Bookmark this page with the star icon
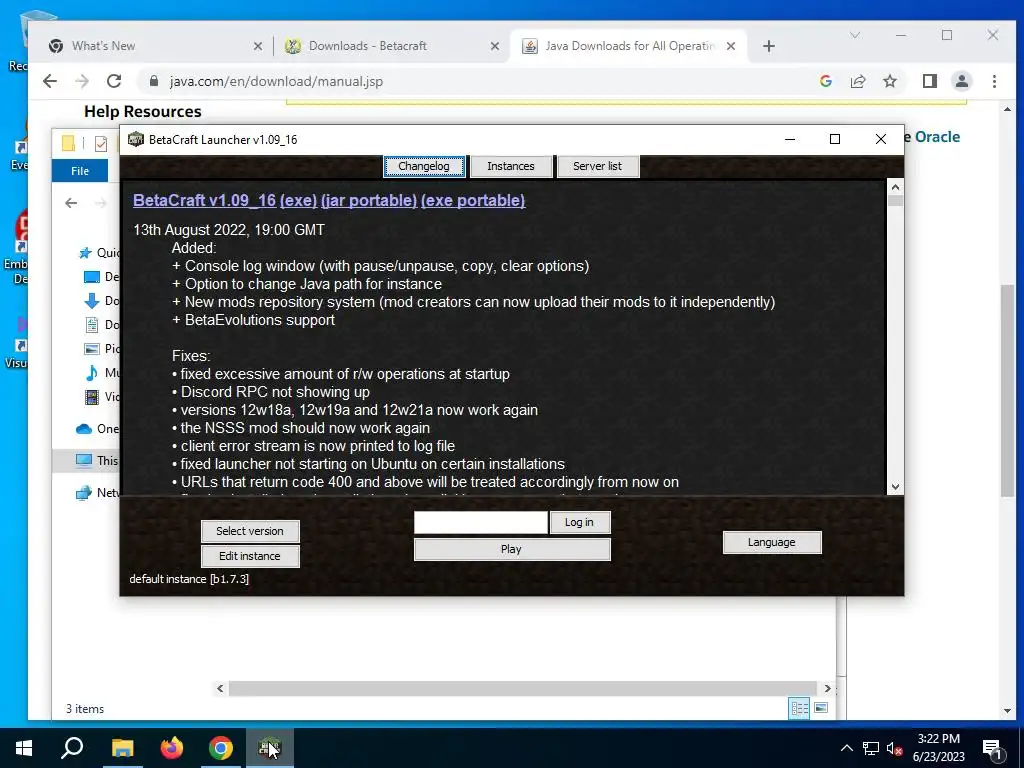Viewport: 1024px width, 768px height. pyautogui.click(x=889, y=81)
